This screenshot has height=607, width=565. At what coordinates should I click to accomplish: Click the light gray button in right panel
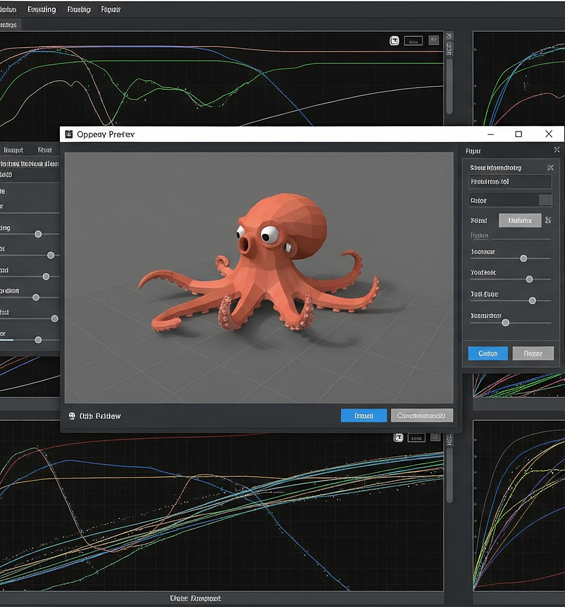tap(520, 220)
